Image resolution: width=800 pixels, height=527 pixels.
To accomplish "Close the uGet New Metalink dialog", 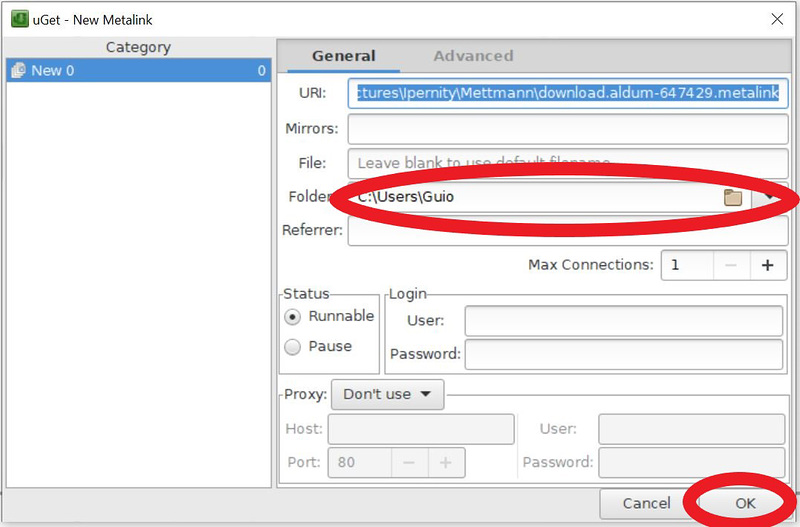I will pos(777,19).
